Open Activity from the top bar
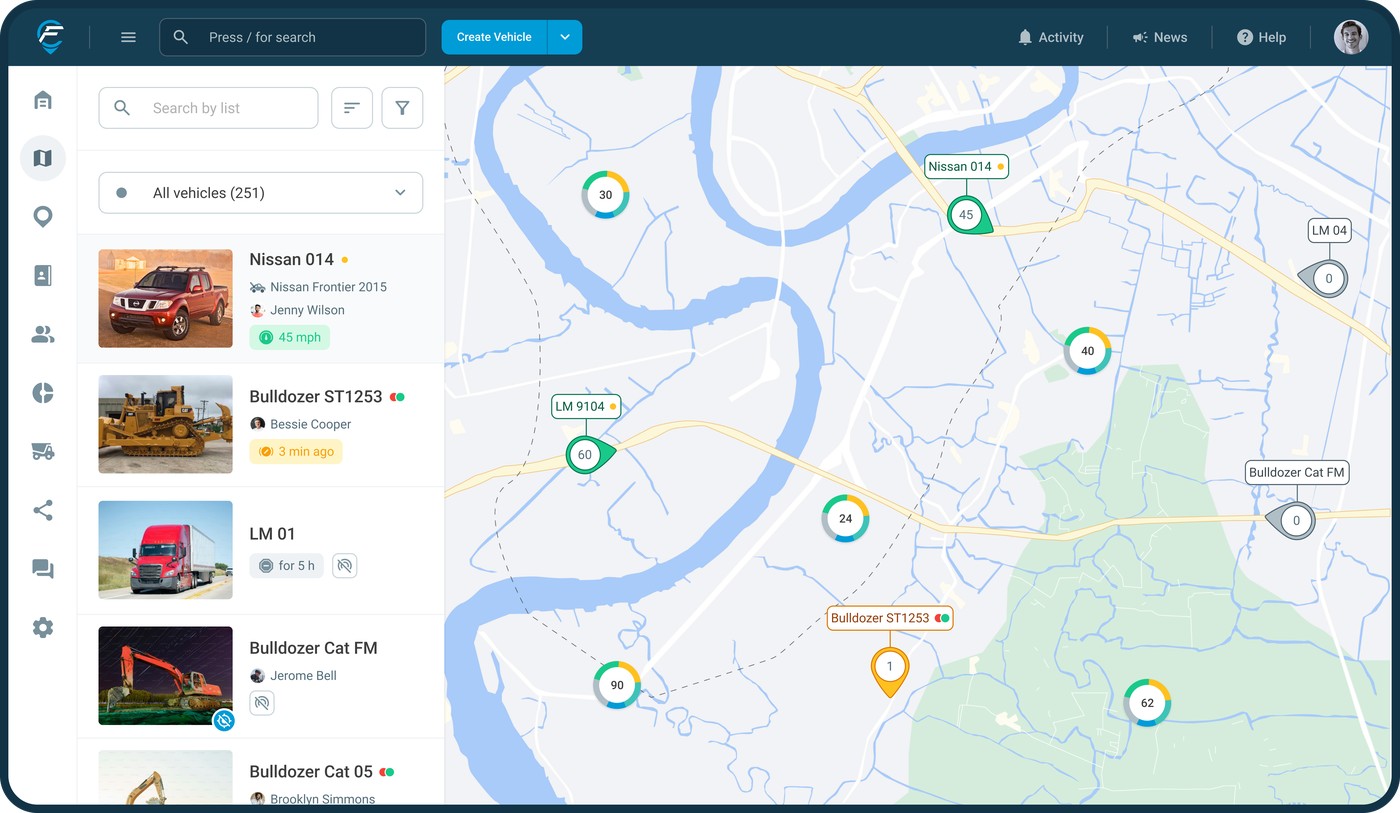This screenshot has height=813, width=1400. [1051, 37]
